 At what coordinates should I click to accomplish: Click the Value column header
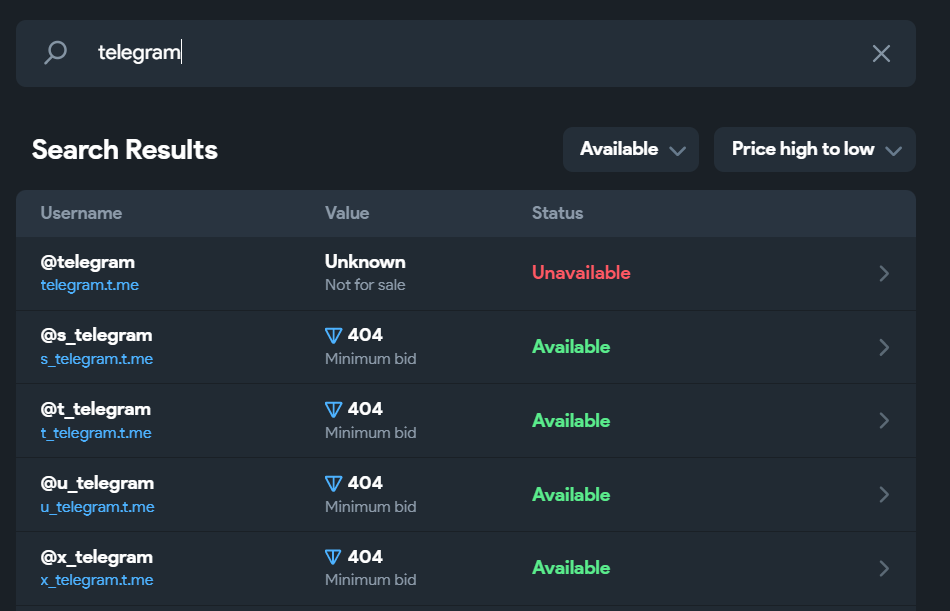tap(347, 213)
